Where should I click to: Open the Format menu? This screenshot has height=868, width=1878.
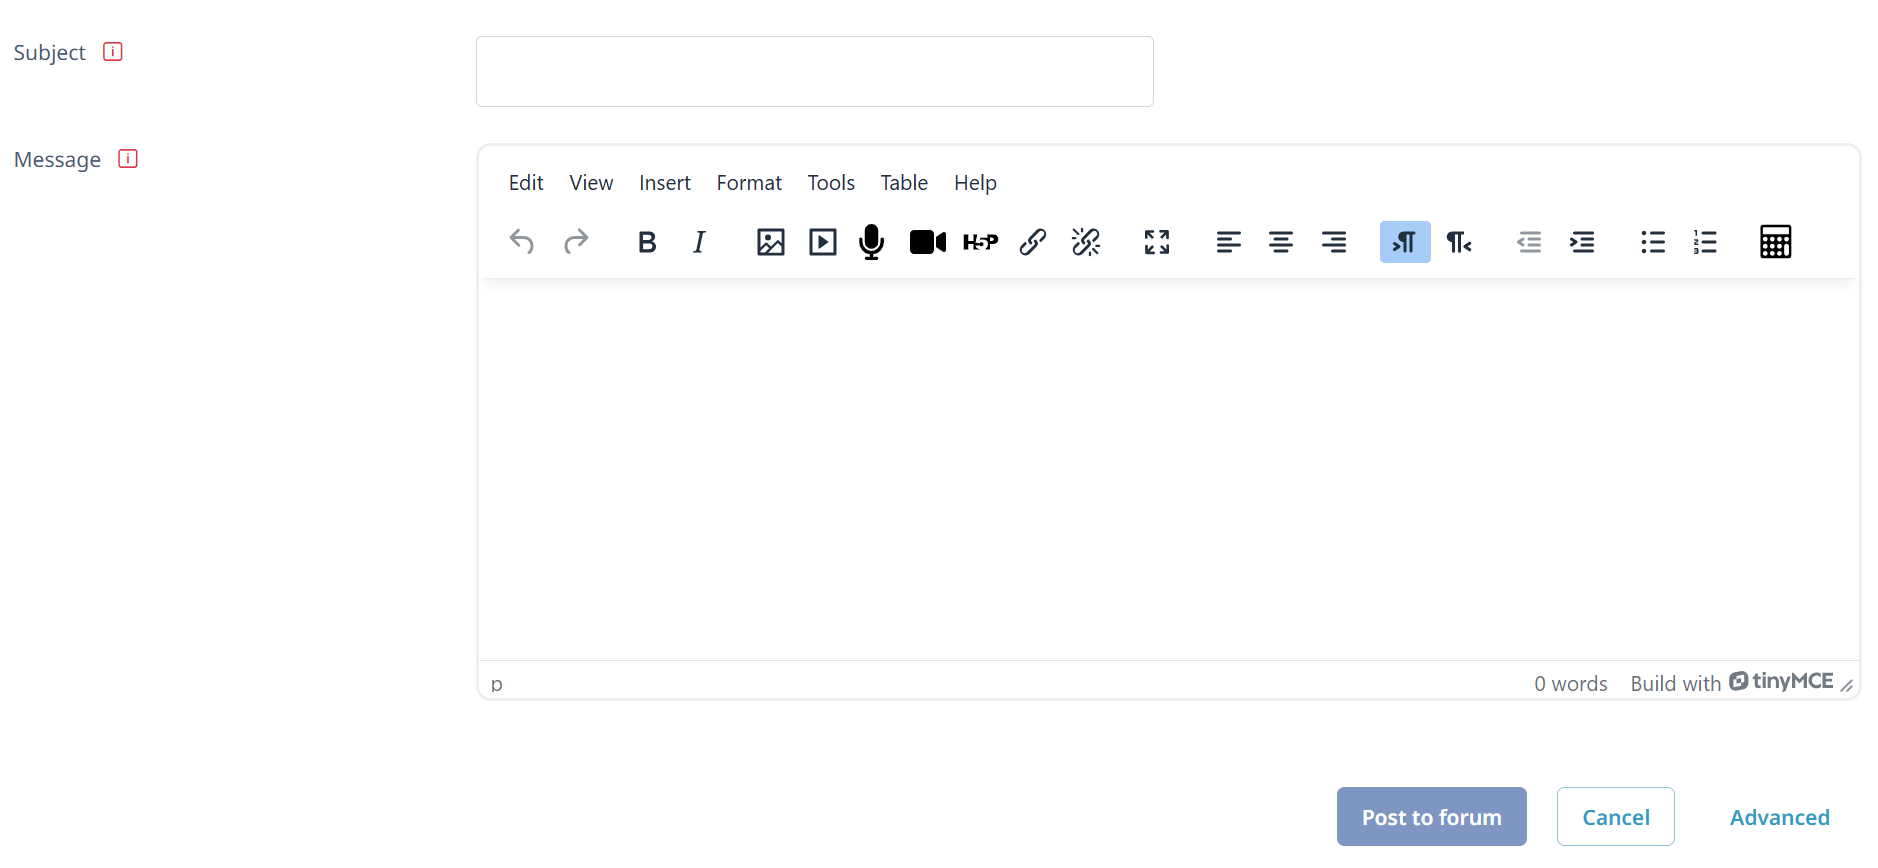pyautogui.click(x=749, y=183)
